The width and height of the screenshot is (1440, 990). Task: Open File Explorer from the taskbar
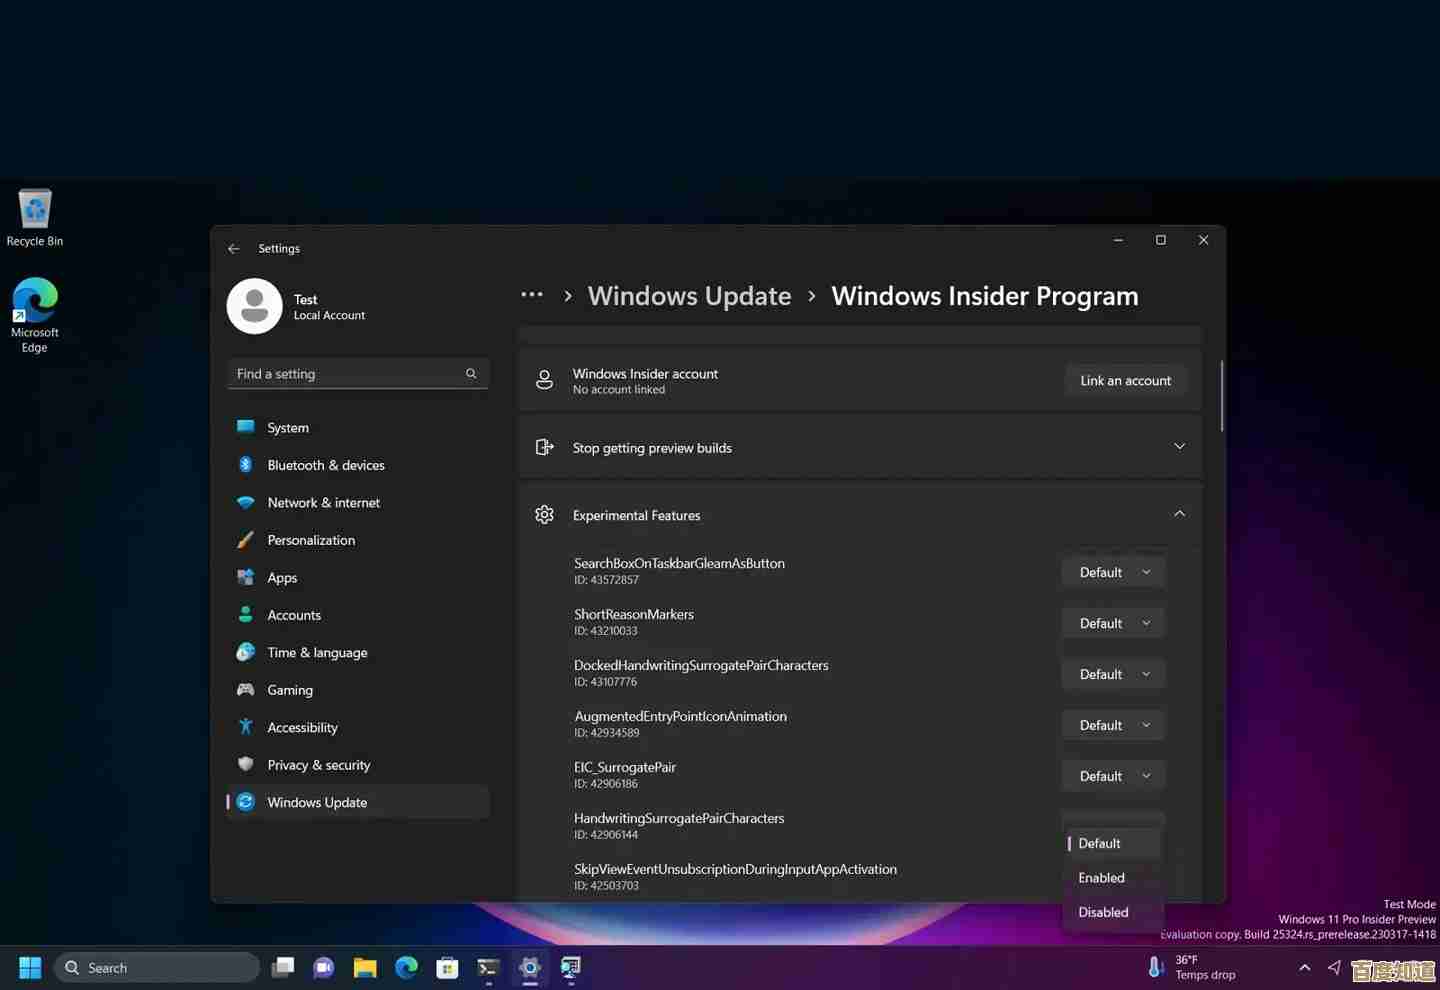coord(364,967)
